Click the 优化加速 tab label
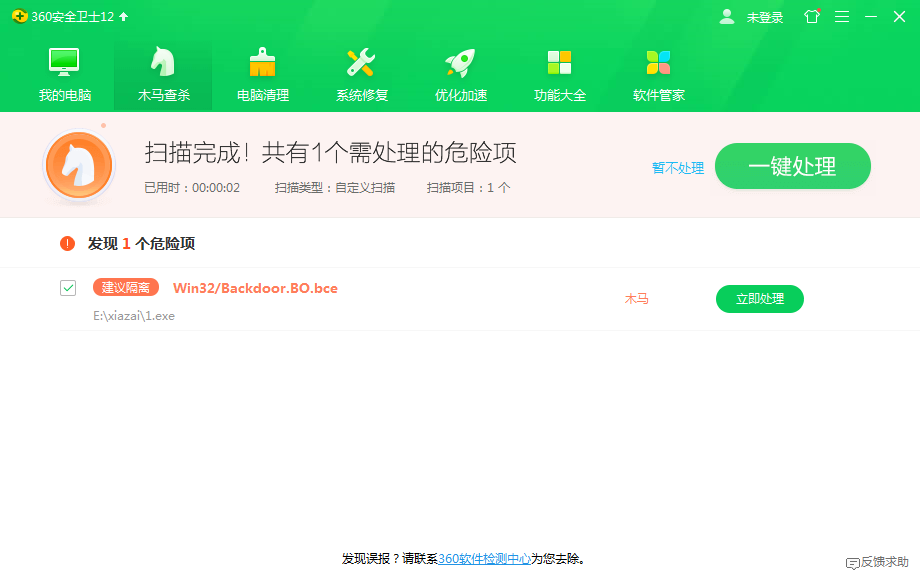The height and width of the screenshot is (580, 920). pos(461,95)
